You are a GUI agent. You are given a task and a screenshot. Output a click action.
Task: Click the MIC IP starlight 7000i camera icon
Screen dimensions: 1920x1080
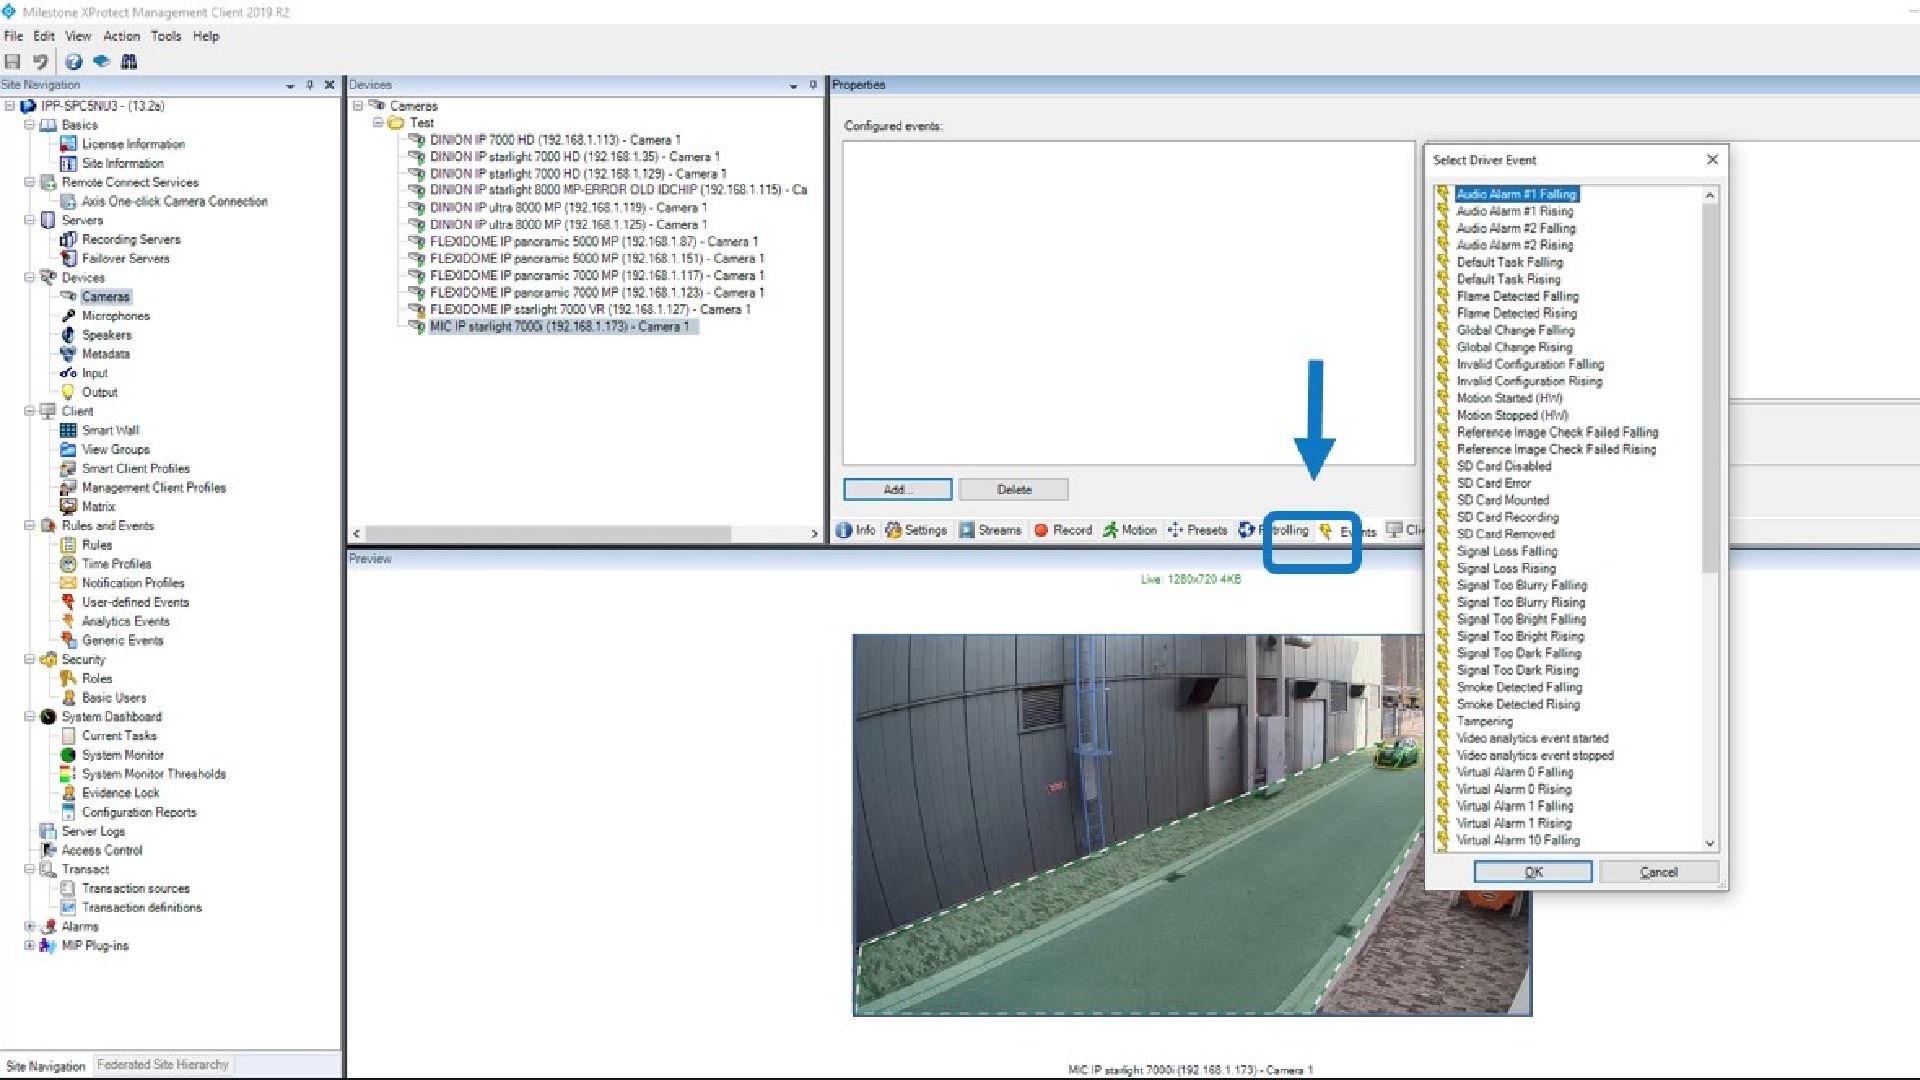click(x=417, y=327)
